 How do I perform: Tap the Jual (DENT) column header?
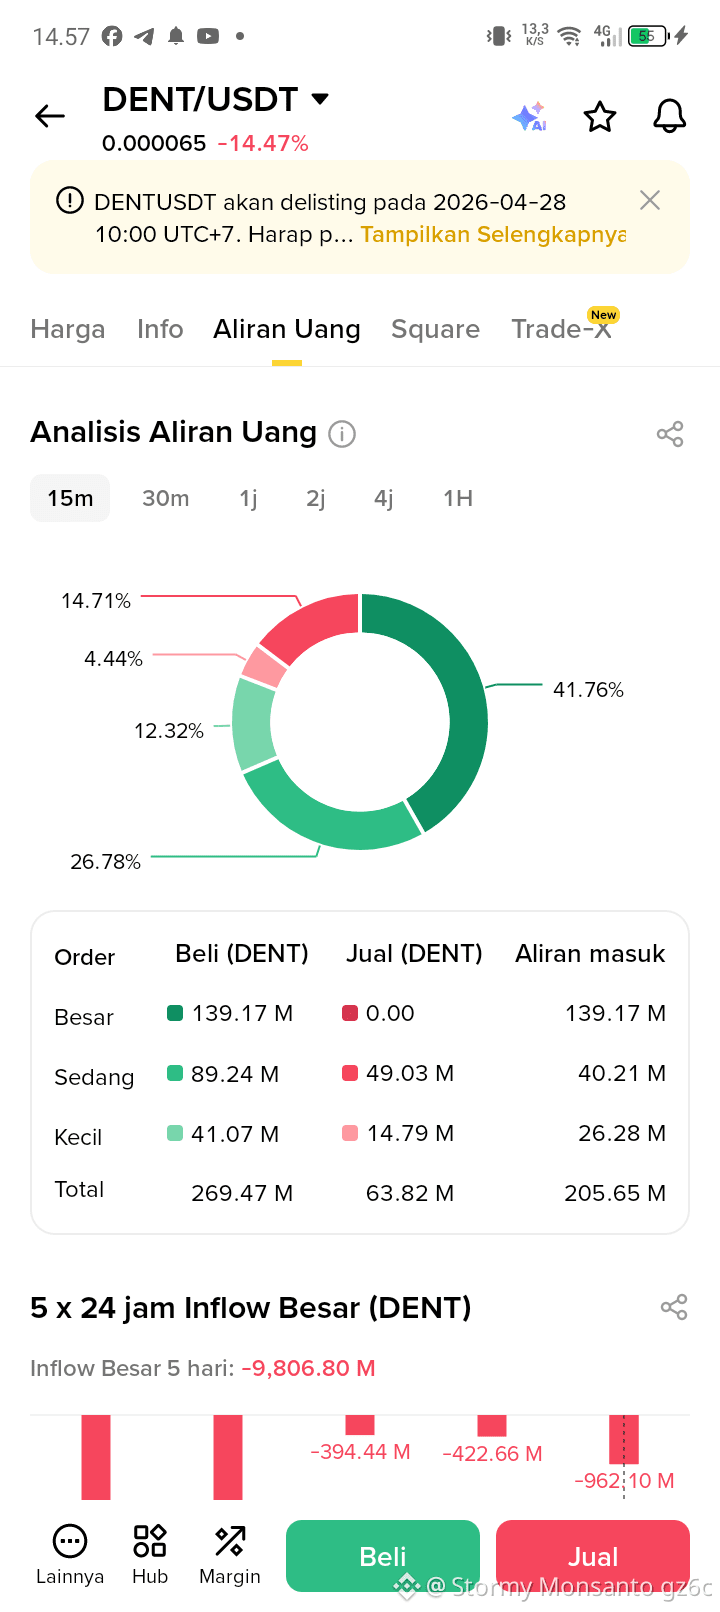click(414, 954)
